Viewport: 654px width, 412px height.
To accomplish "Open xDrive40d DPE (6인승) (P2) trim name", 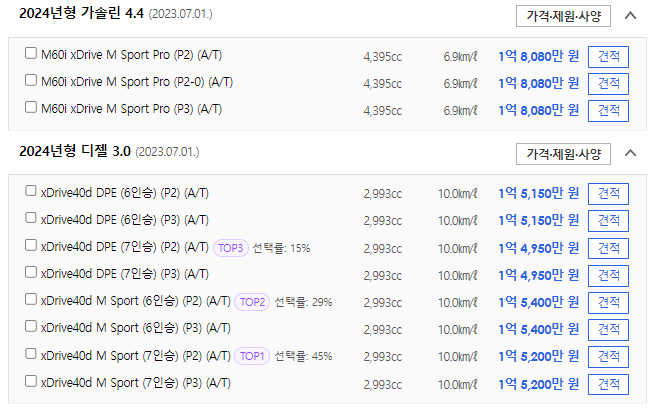I will [x=125, y=193].
